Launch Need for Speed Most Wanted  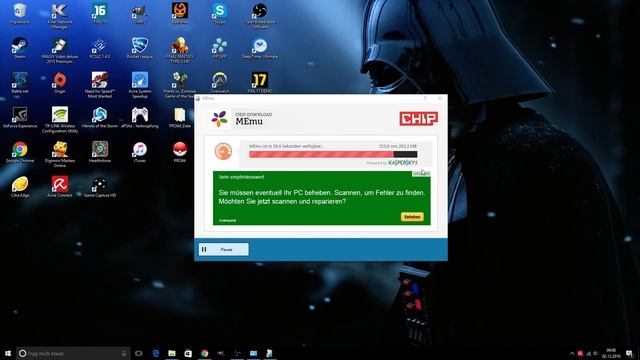point(100,85)
